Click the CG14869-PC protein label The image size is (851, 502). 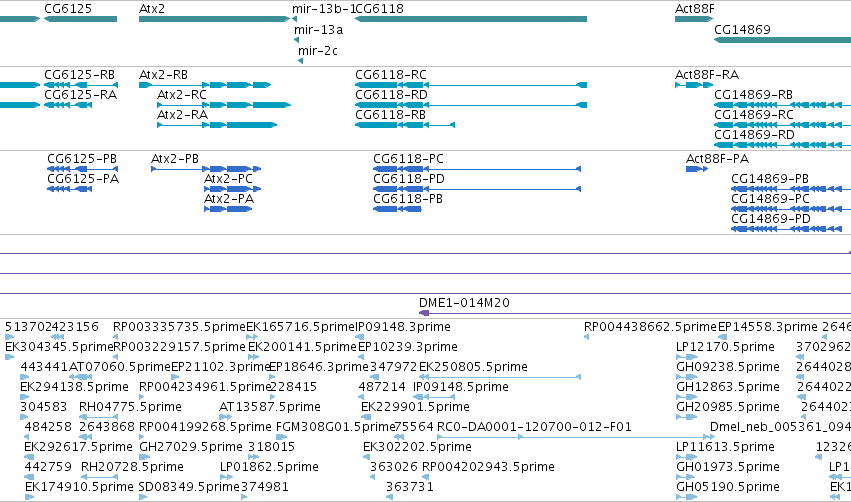(x=770, y=199)
